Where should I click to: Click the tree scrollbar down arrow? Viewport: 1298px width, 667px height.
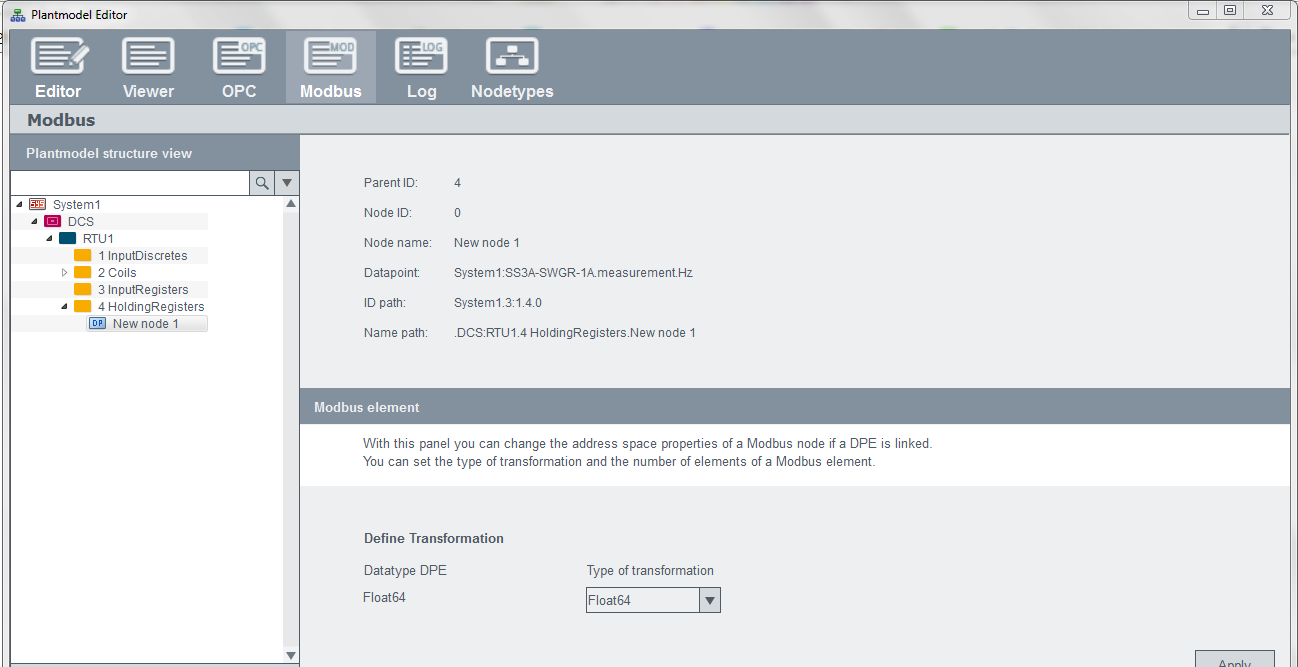tap(291, 655)
